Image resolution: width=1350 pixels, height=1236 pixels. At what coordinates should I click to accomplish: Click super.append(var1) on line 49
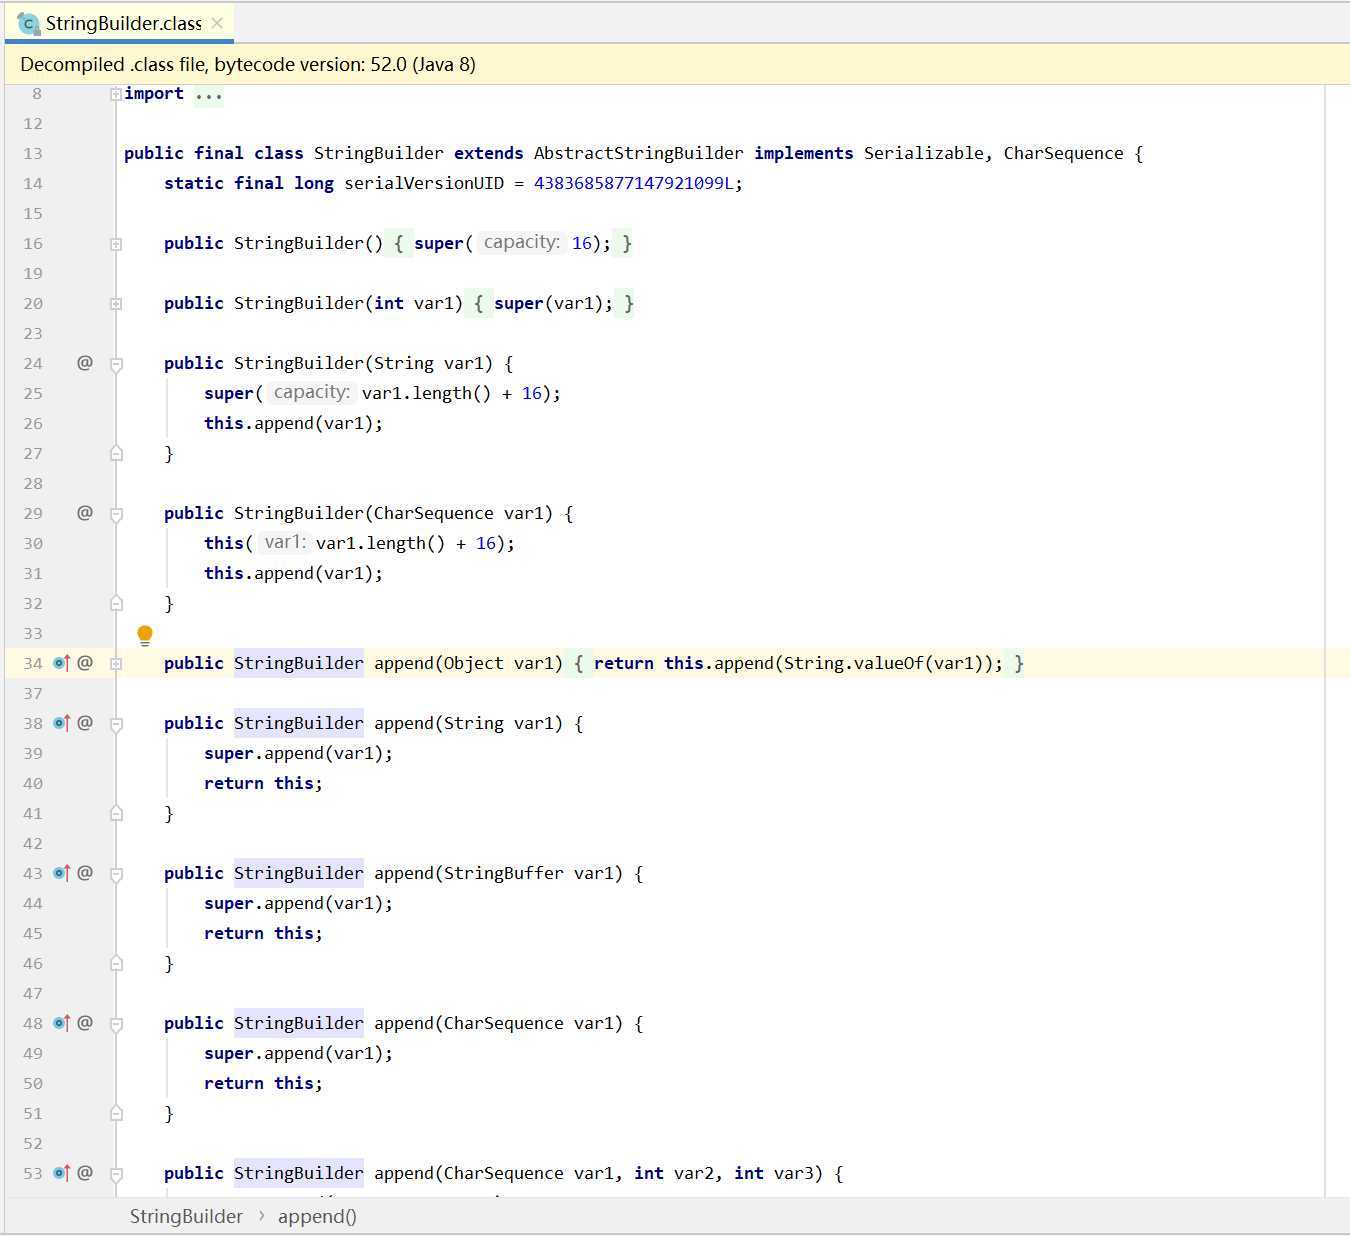click(x=294, y=1053)
